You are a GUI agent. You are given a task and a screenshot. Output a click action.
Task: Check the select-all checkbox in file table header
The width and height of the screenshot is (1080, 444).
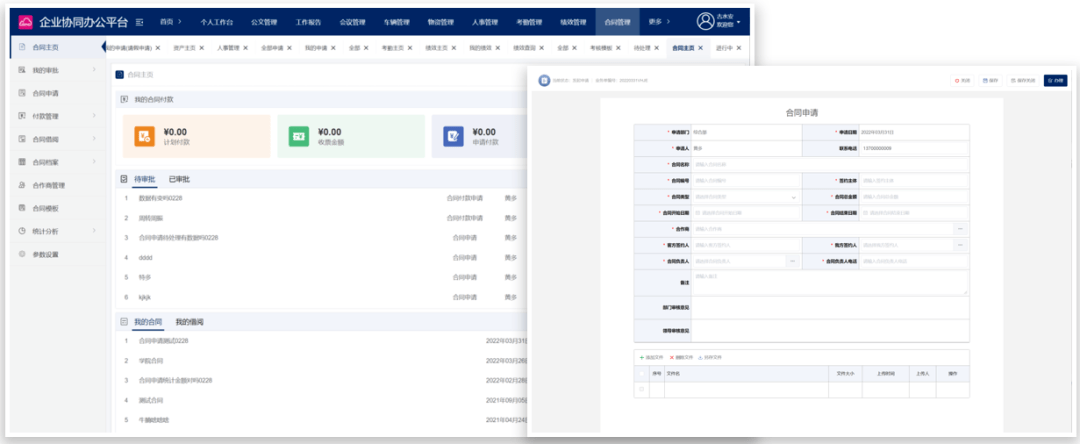(x=641, y=374)
